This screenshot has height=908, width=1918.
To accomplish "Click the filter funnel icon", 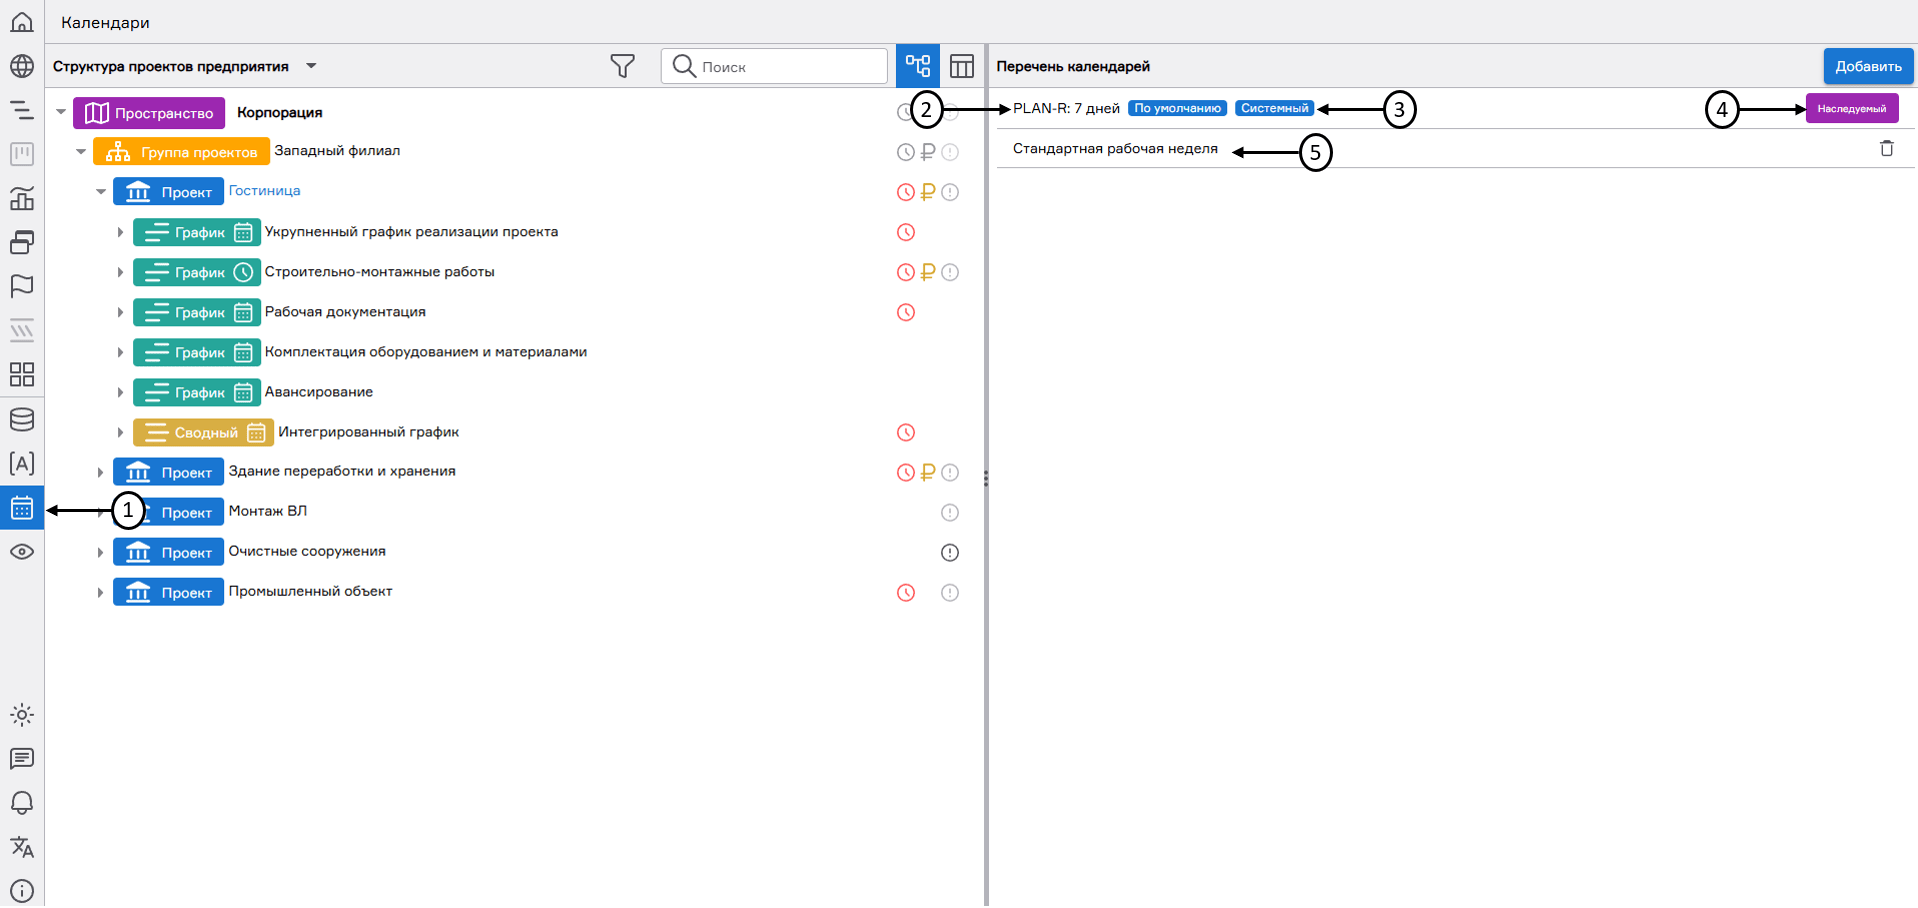I will 622,66.
